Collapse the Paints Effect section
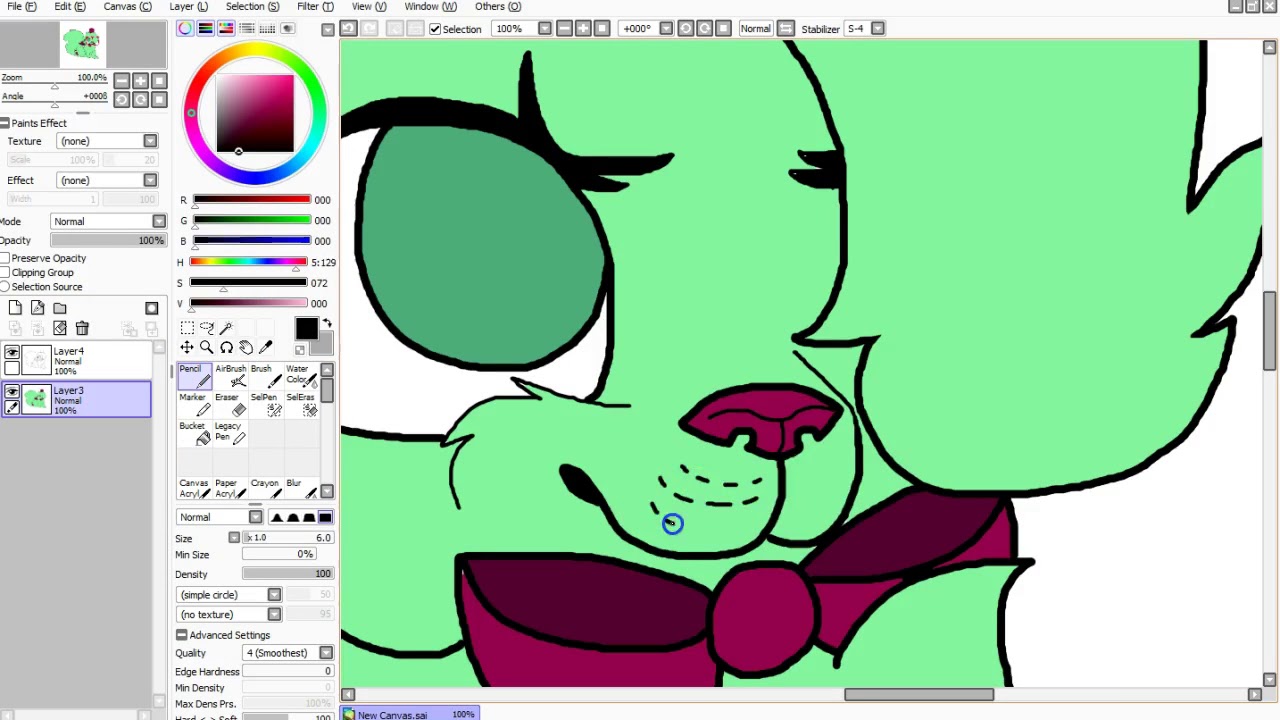1280x720 pixels. tap(5, 123)
